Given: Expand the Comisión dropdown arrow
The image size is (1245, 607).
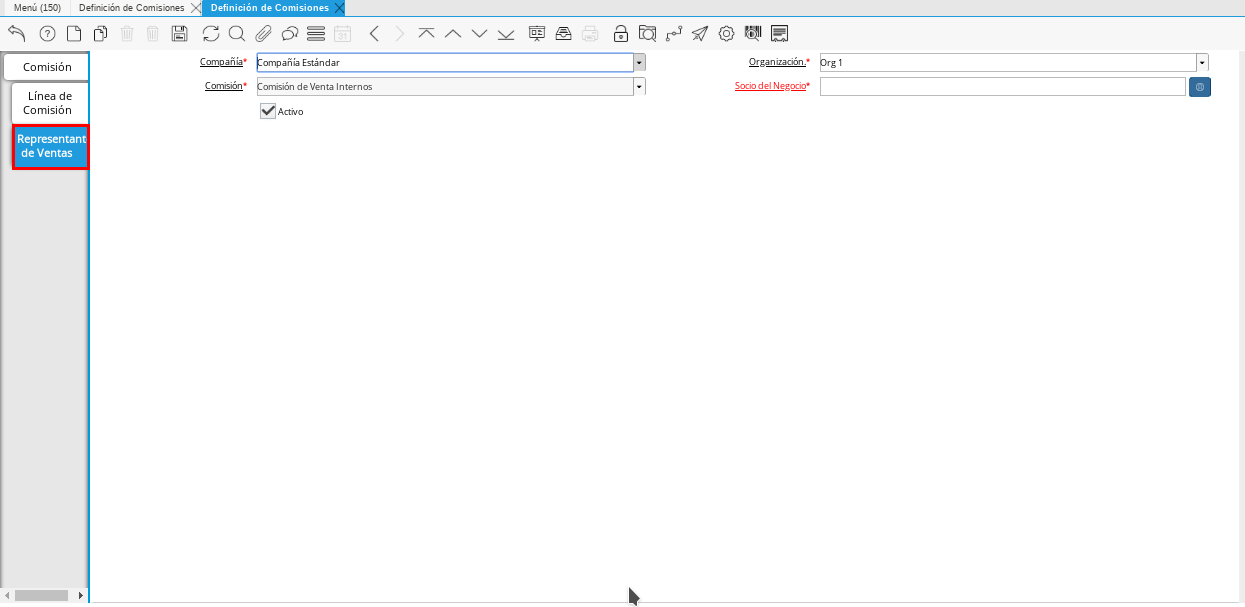Looking at the screenshot, I should 639,86.
